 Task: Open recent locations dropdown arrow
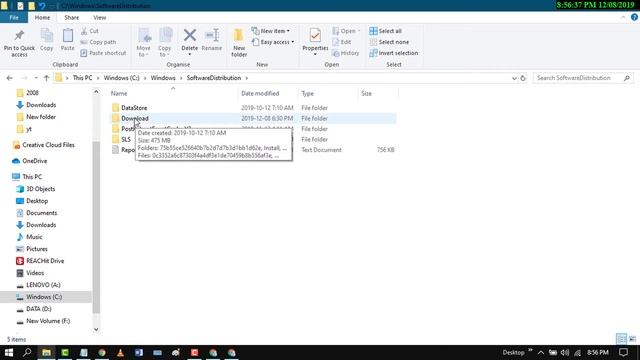tap(36, 78)
